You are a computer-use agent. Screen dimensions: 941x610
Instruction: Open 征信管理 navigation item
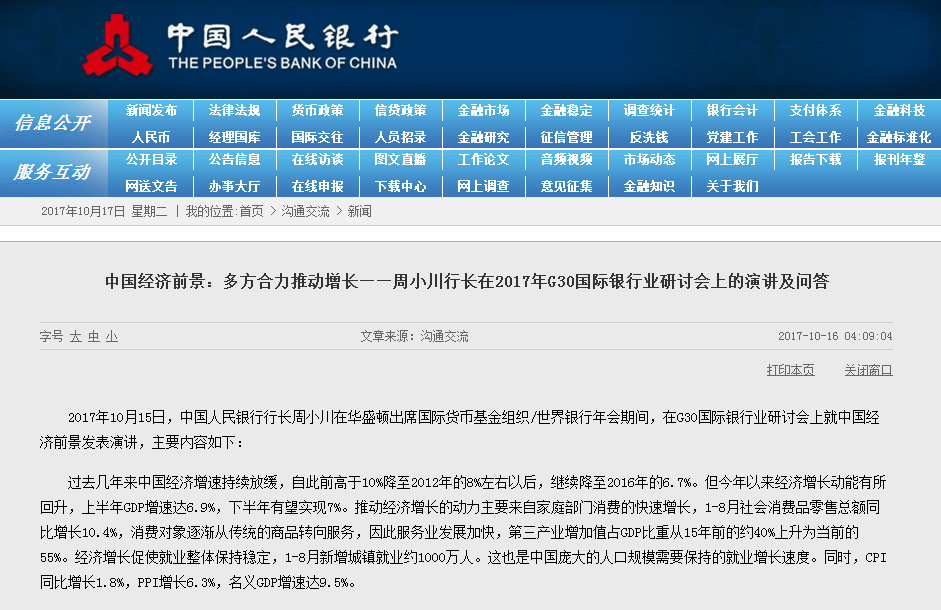coord(566,137)
